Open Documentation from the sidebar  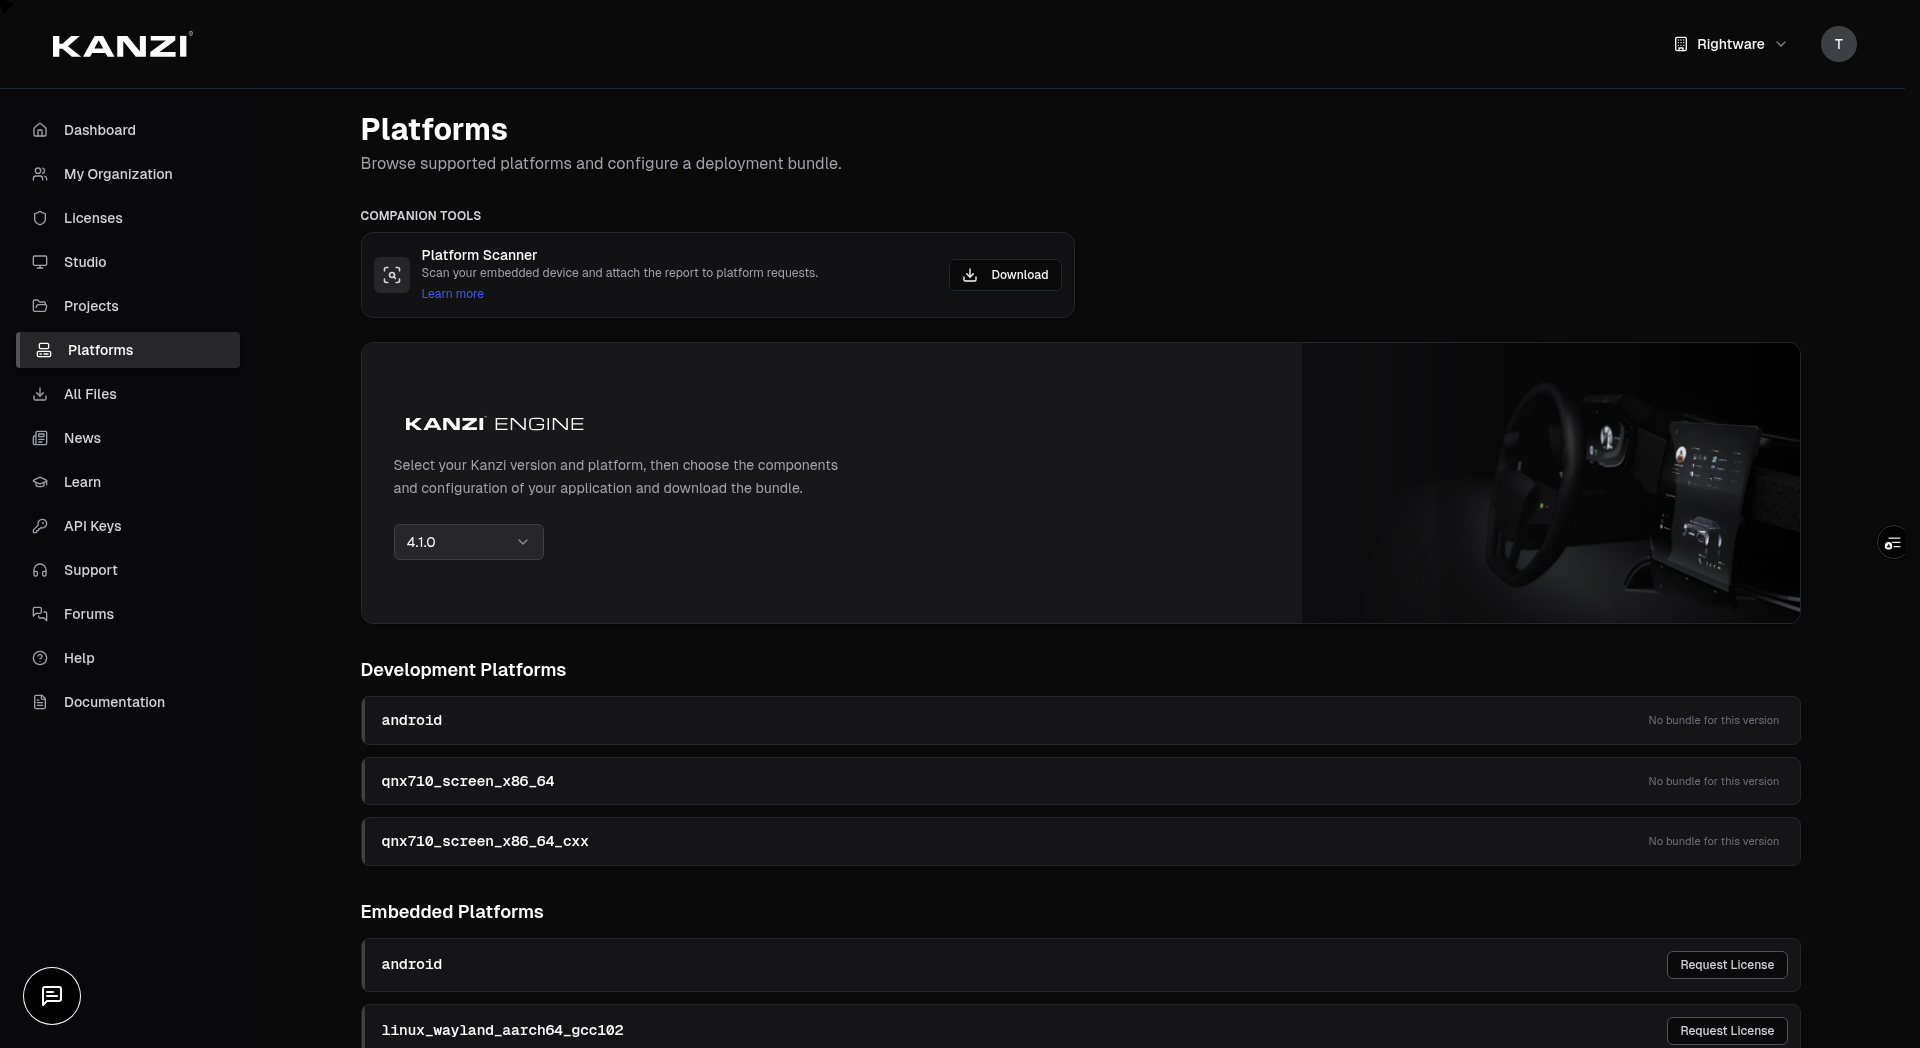[x=128, y=702]
